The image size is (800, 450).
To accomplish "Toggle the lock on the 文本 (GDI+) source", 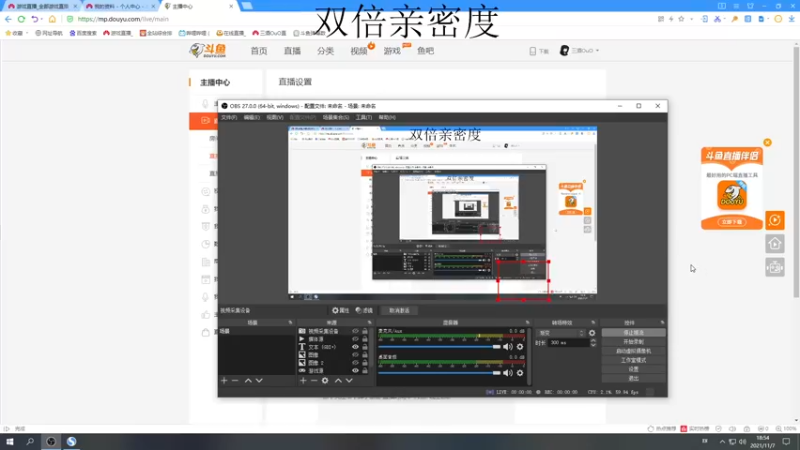I will pos(365,347).
